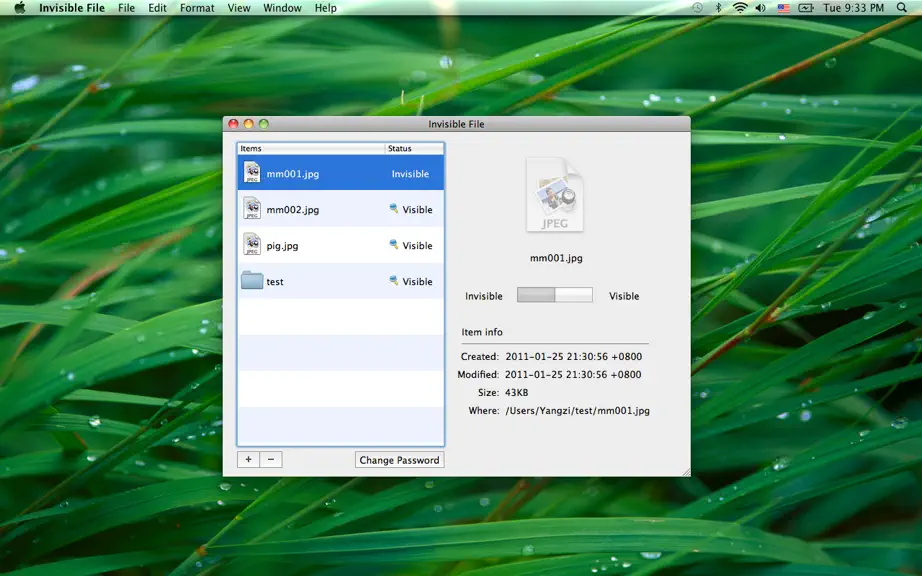Click magnifier icon beside mm002.jpg Visible status
922x576 pixels.
point(393,209)
